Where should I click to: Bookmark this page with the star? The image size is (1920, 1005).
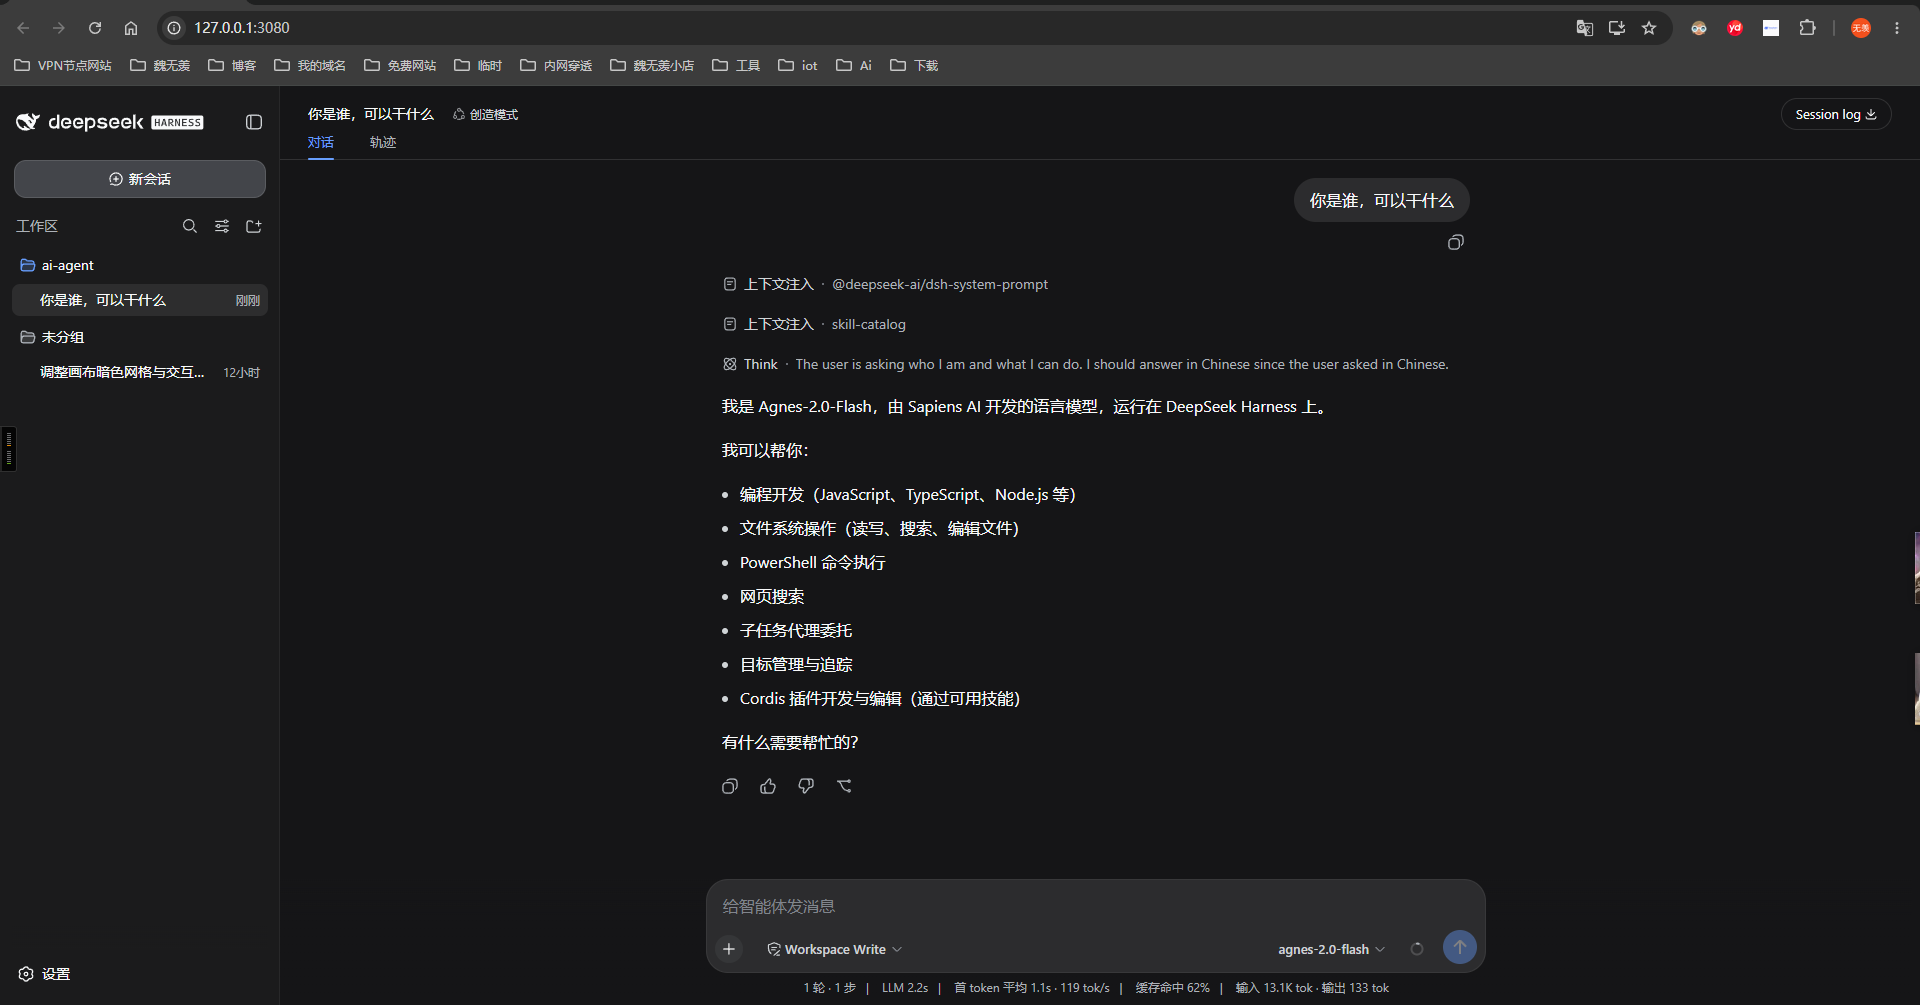tap(1649, 28)
